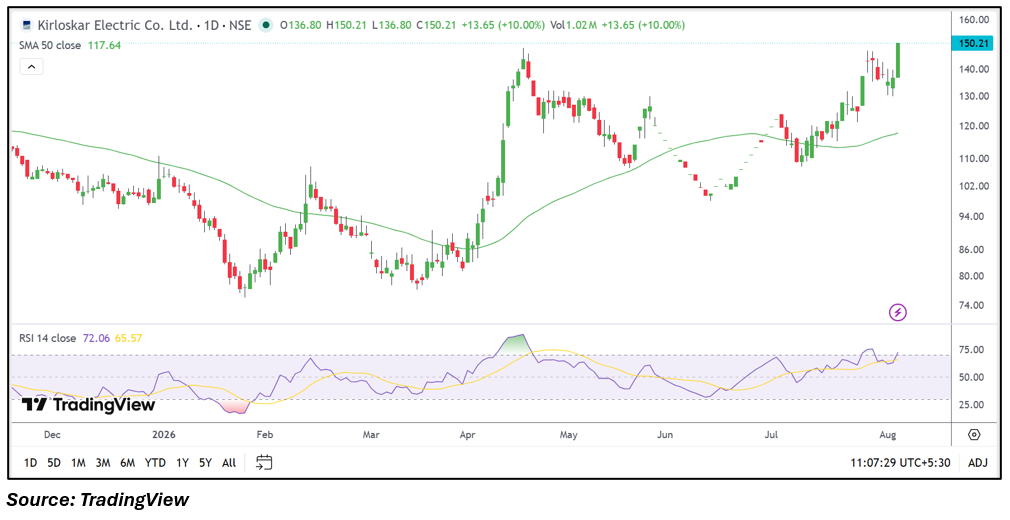Select the SMA 50 close indicator legend
The image size is (1010, 520).
click(x=50, y=45)
